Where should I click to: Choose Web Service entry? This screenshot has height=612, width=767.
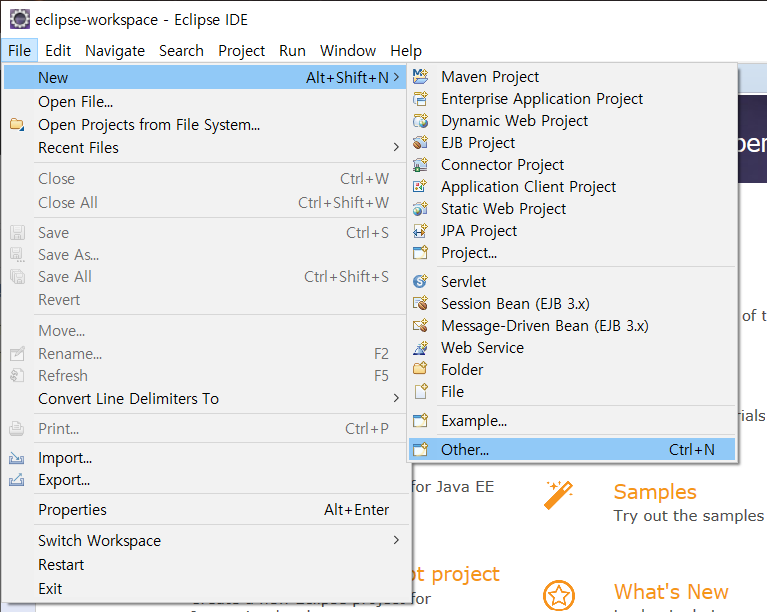click(572, 348)
